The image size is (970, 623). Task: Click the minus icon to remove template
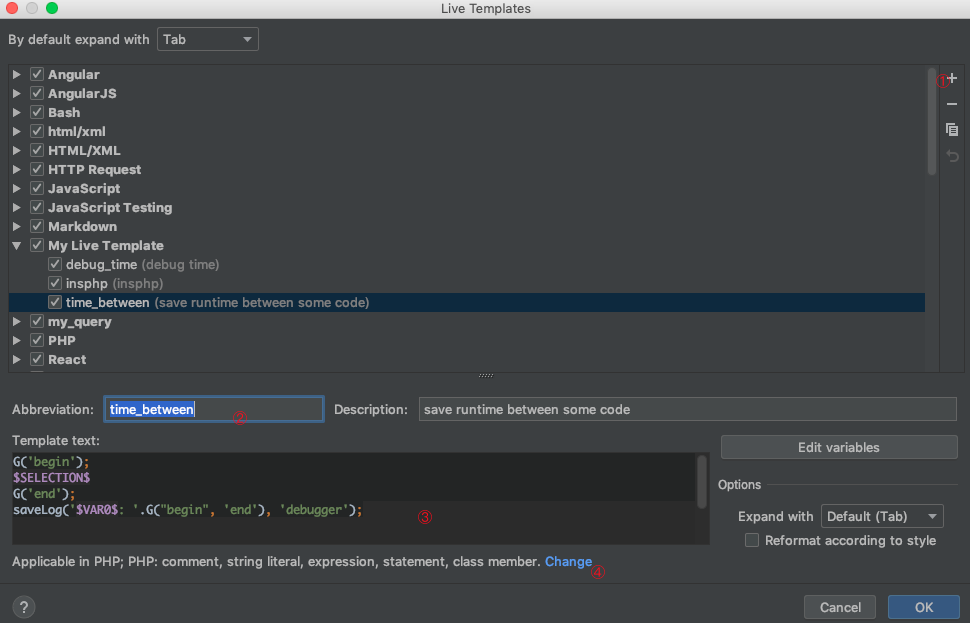(x=952, y=105)
